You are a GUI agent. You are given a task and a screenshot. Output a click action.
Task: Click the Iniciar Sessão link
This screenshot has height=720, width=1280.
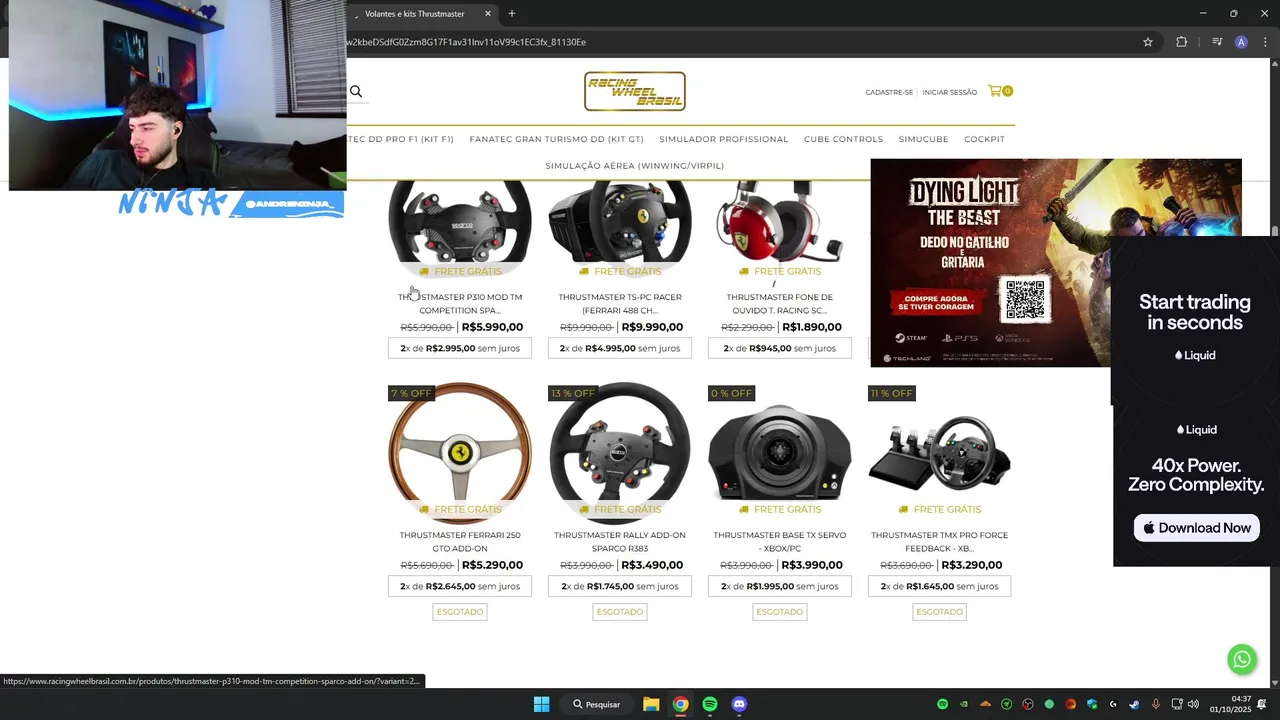(x=949, y=92)
